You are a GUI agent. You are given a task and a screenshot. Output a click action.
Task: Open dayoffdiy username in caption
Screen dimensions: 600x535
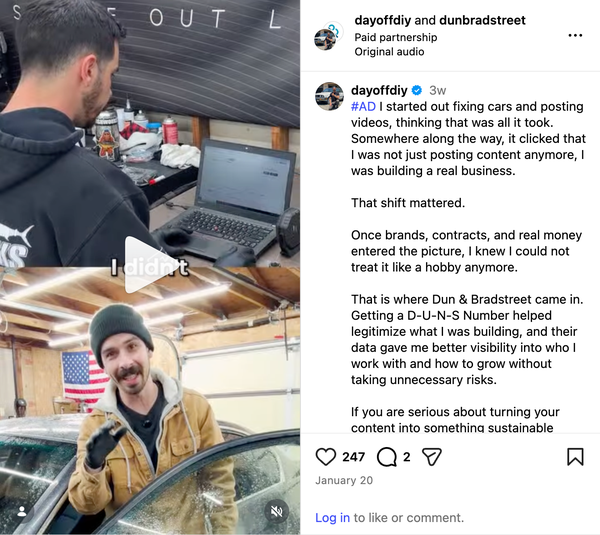coord(379,90)
